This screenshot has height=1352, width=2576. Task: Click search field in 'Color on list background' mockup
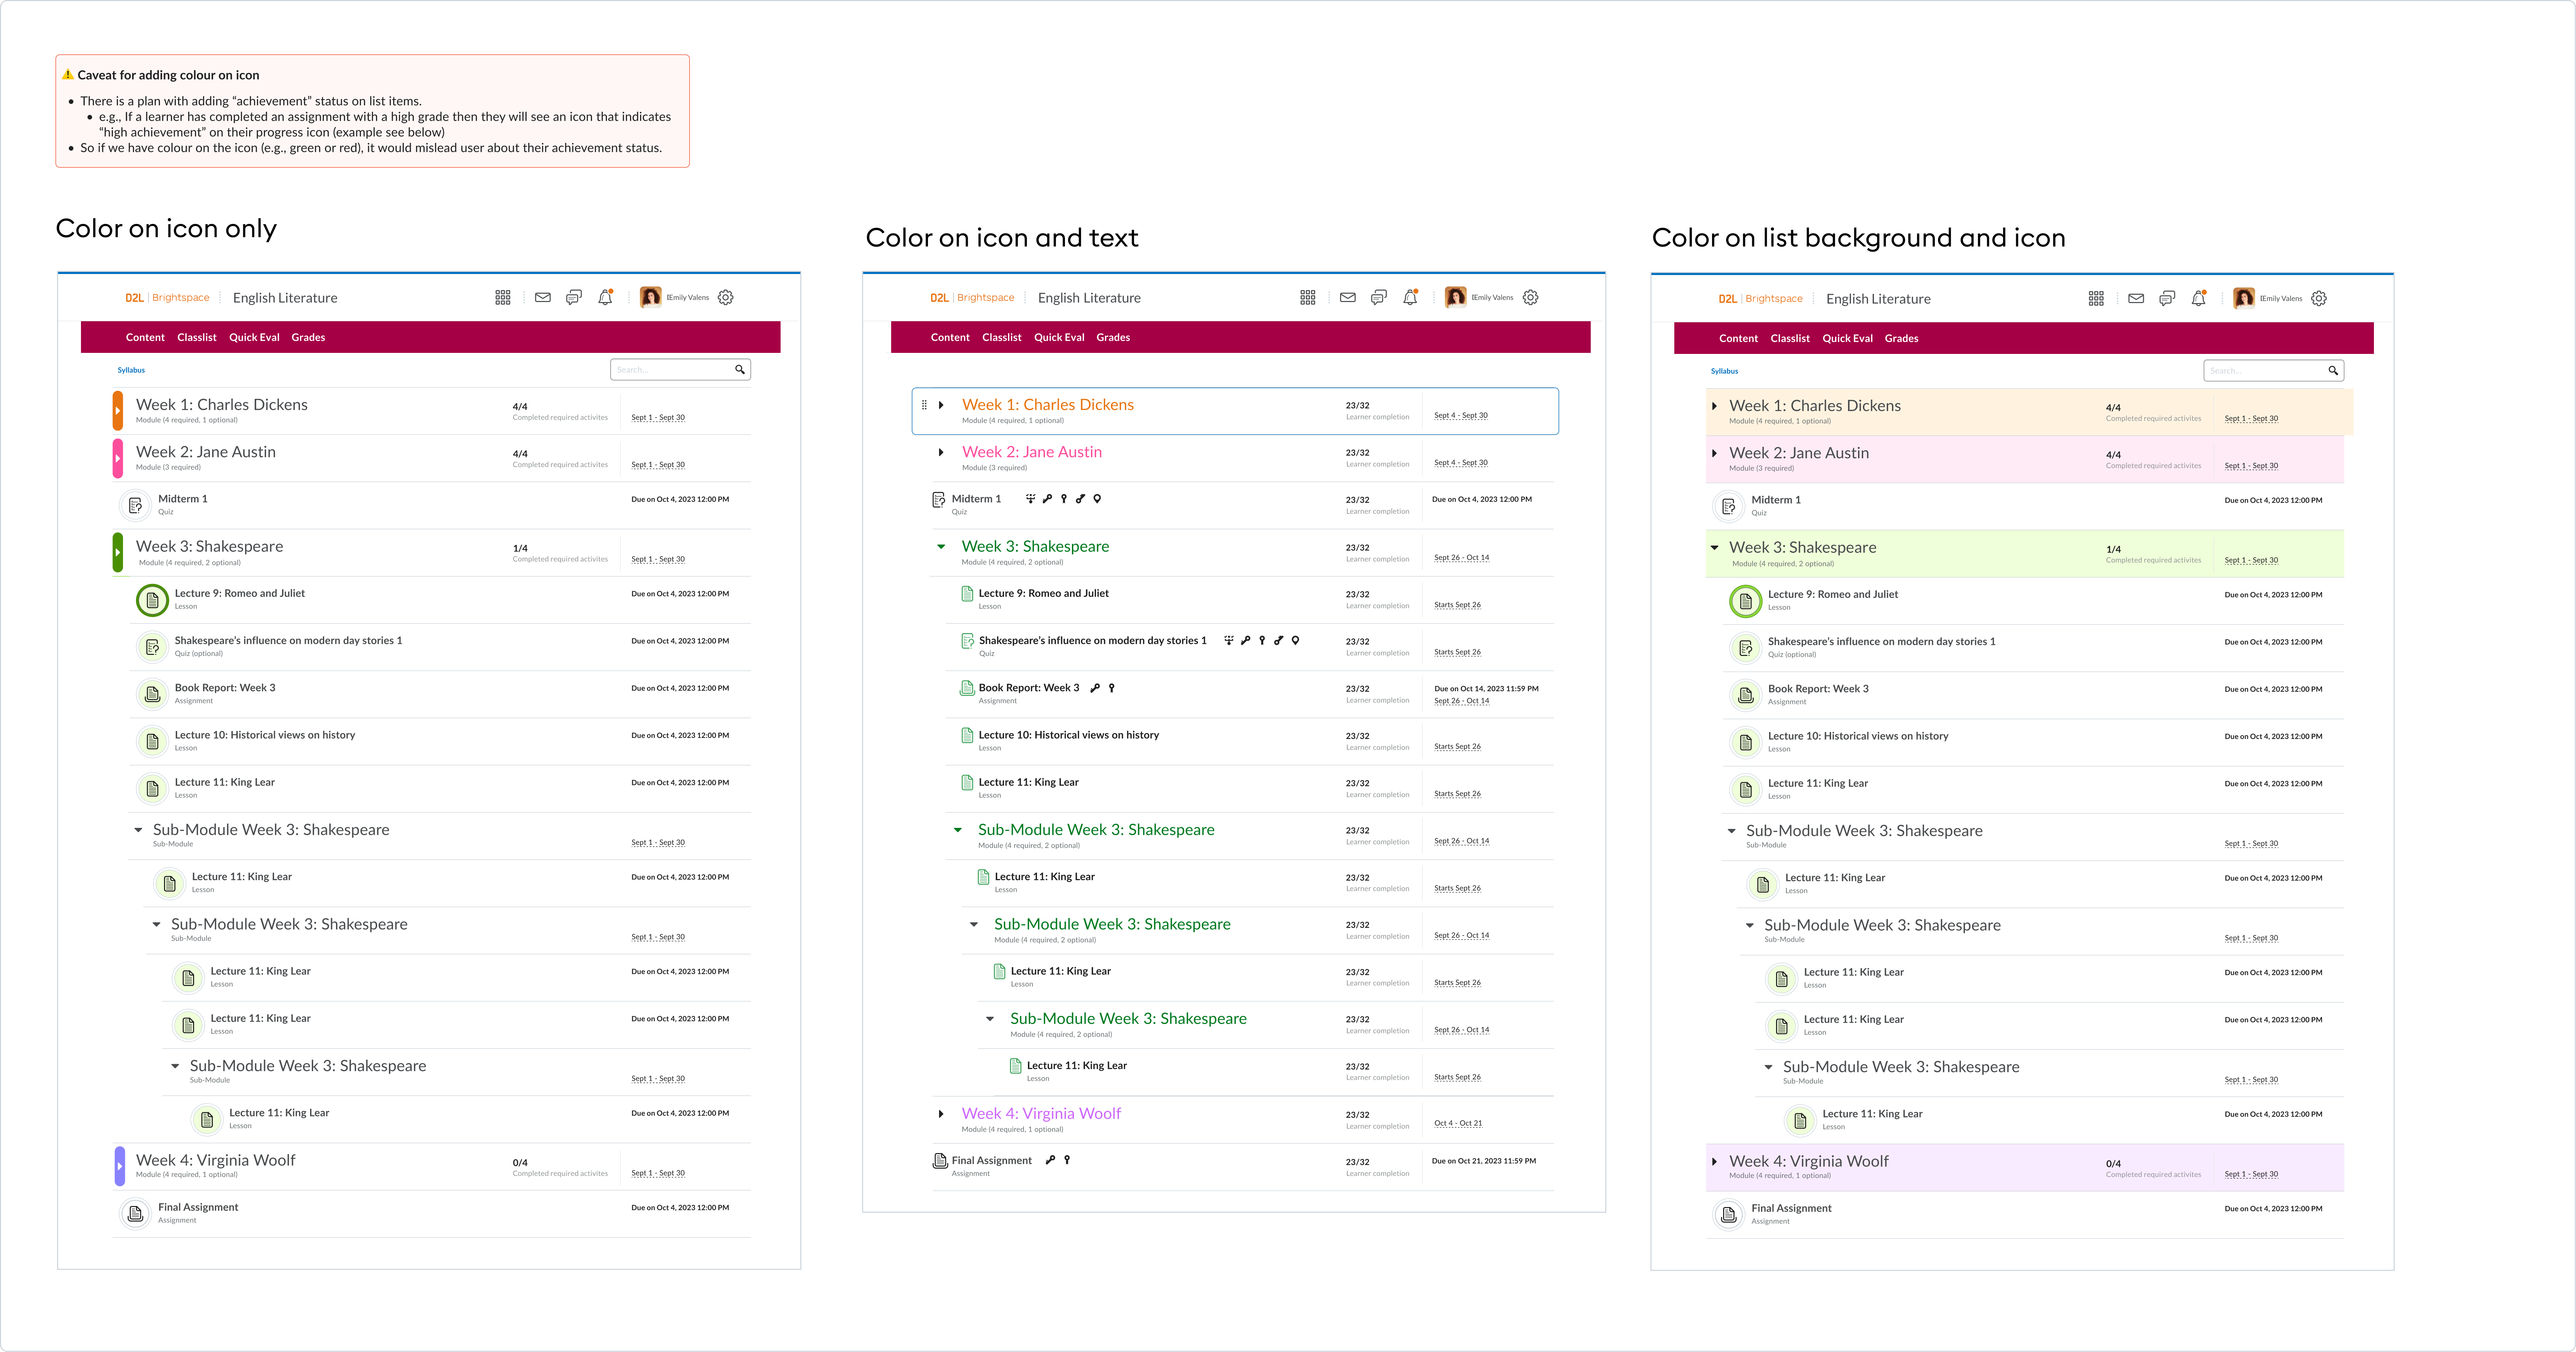(x=2262, y=371)
